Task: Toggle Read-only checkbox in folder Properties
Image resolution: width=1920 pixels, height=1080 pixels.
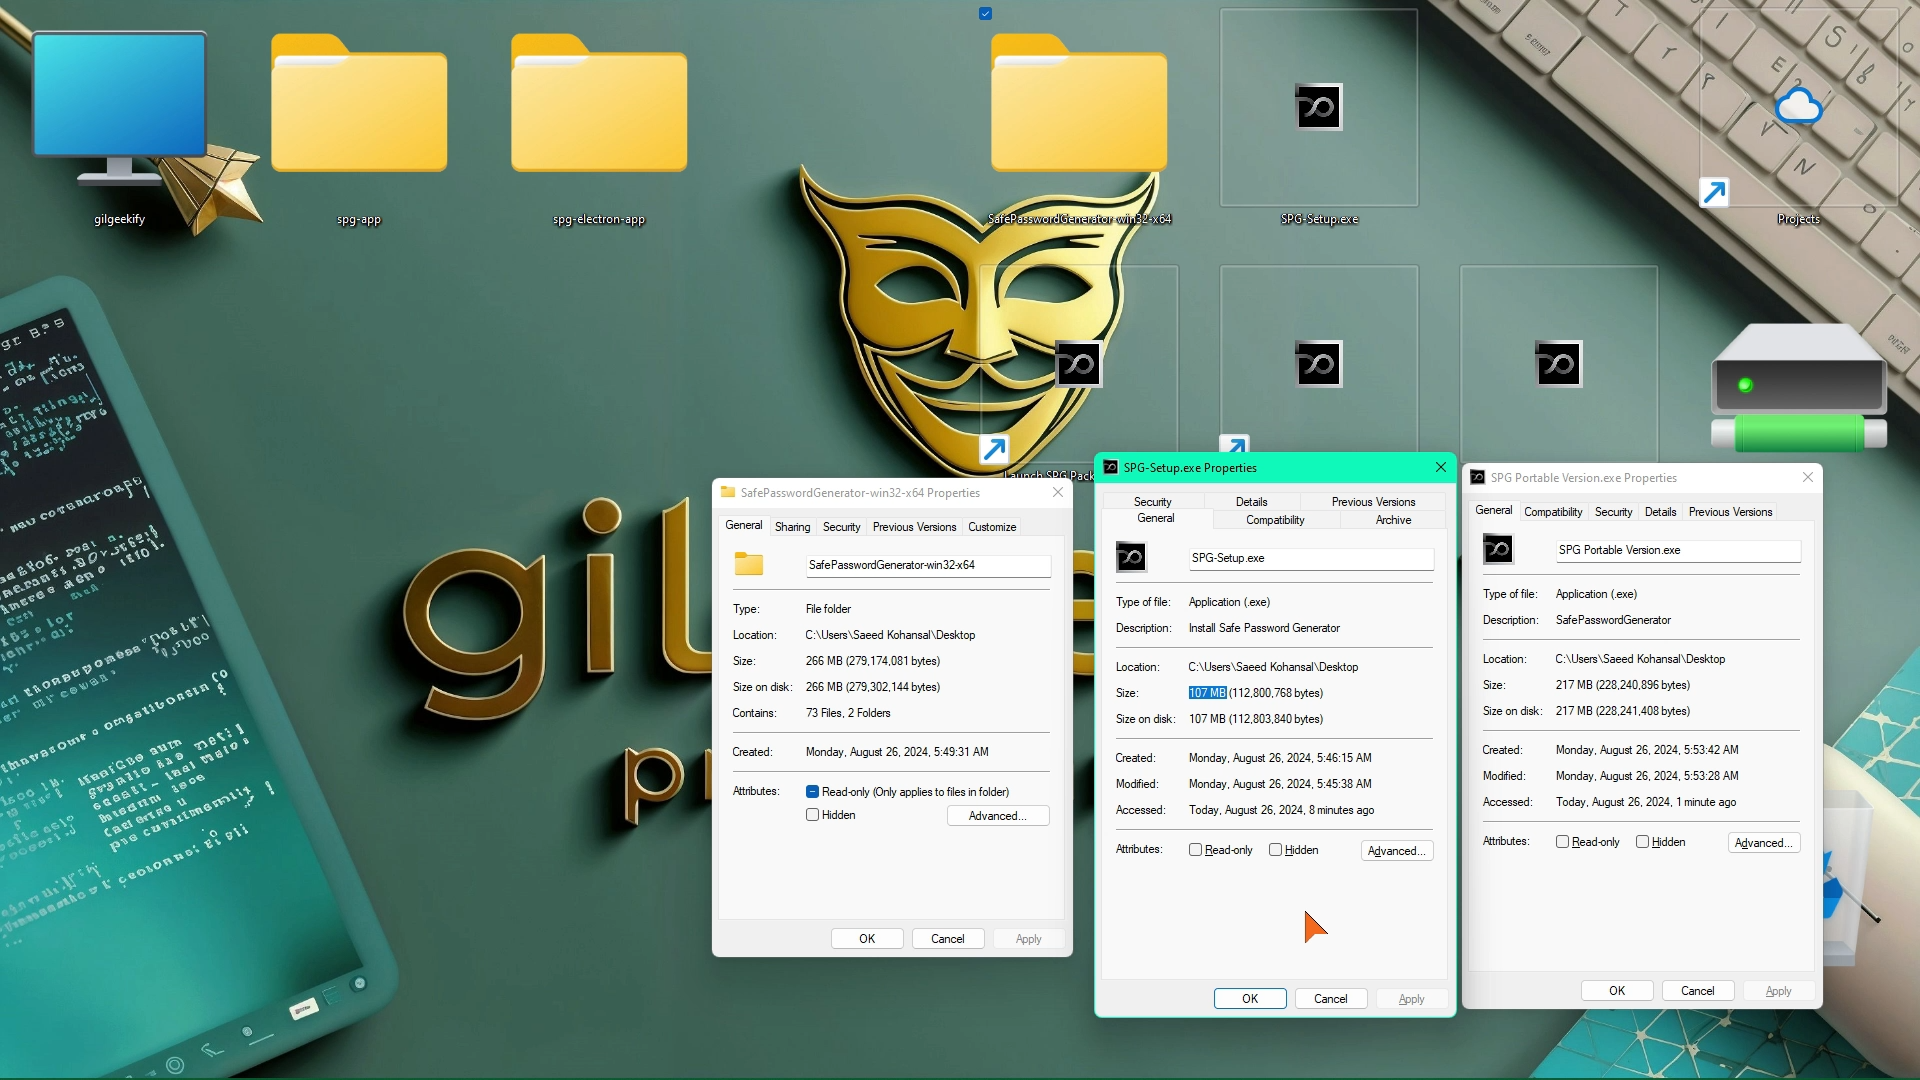Action: click(x=812, y=792)
